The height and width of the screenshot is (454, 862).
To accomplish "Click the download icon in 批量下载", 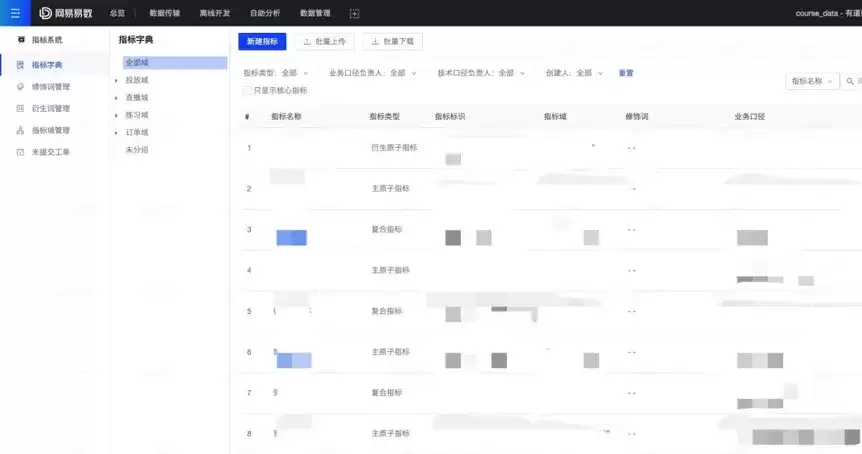I will (x=375, y=42).
